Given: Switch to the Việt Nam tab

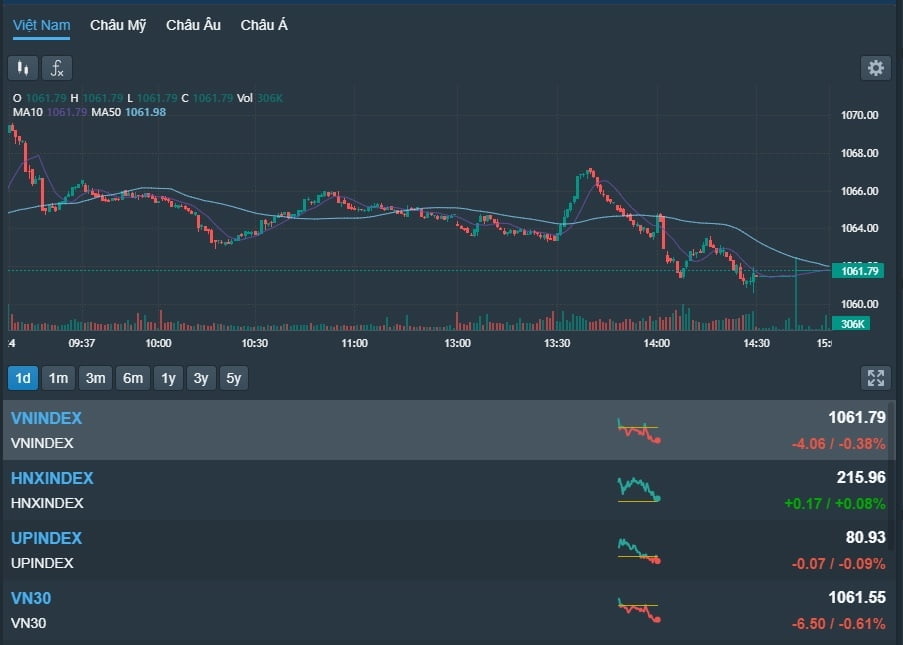Looking at the screenshot, I should 41,25.
